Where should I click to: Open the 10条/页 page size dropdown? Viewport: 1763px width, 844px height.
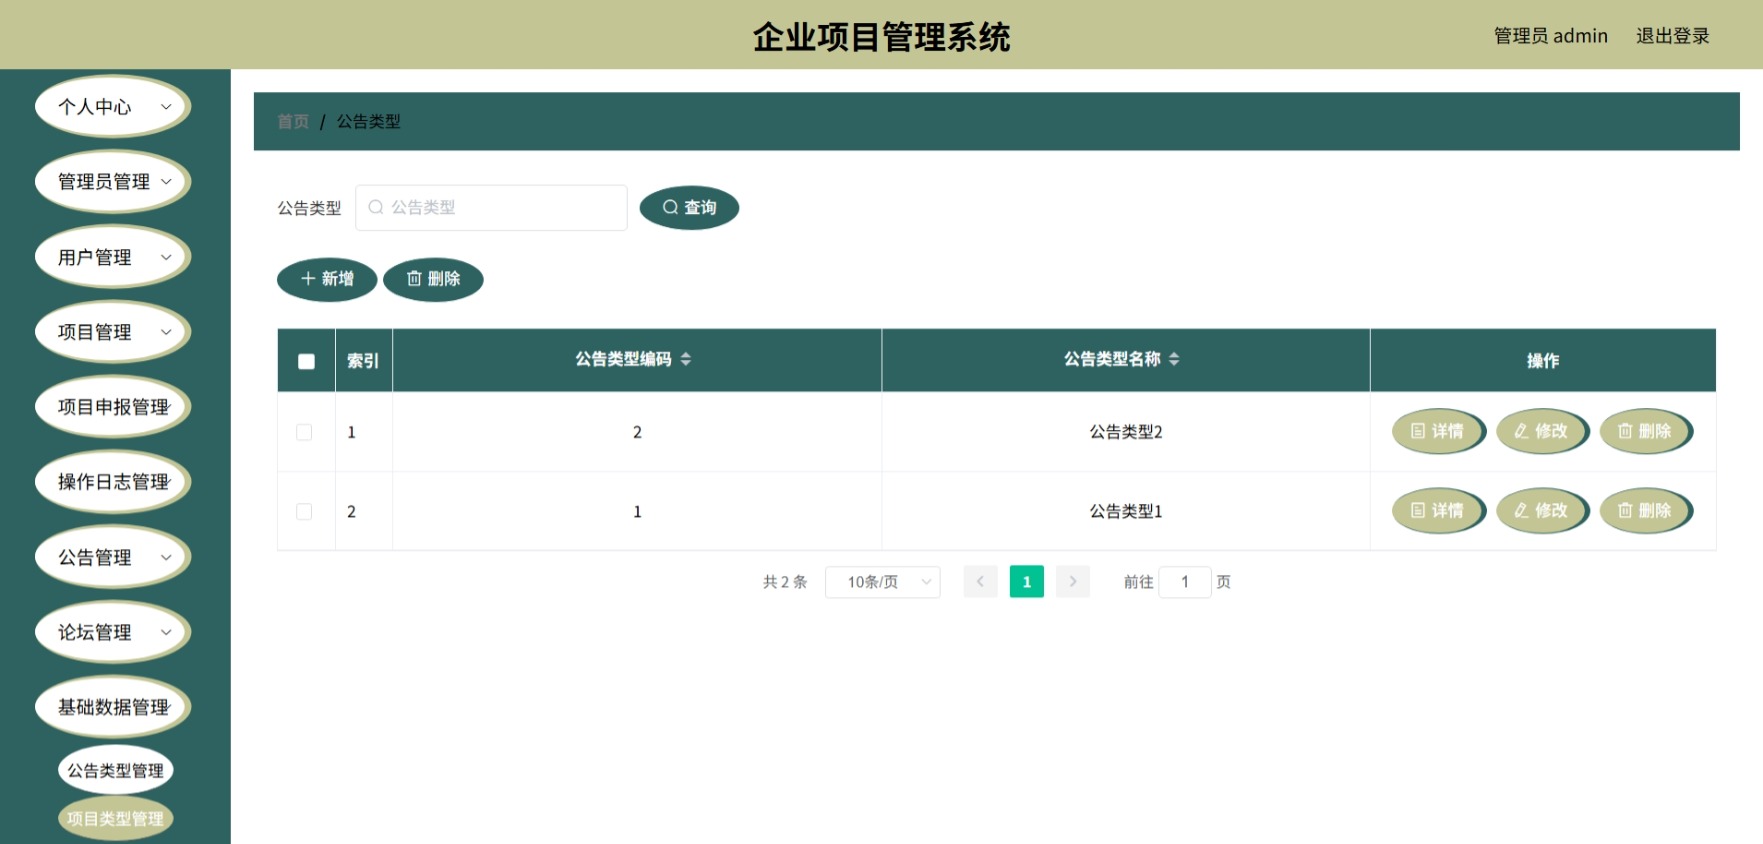tap(883, 581)
